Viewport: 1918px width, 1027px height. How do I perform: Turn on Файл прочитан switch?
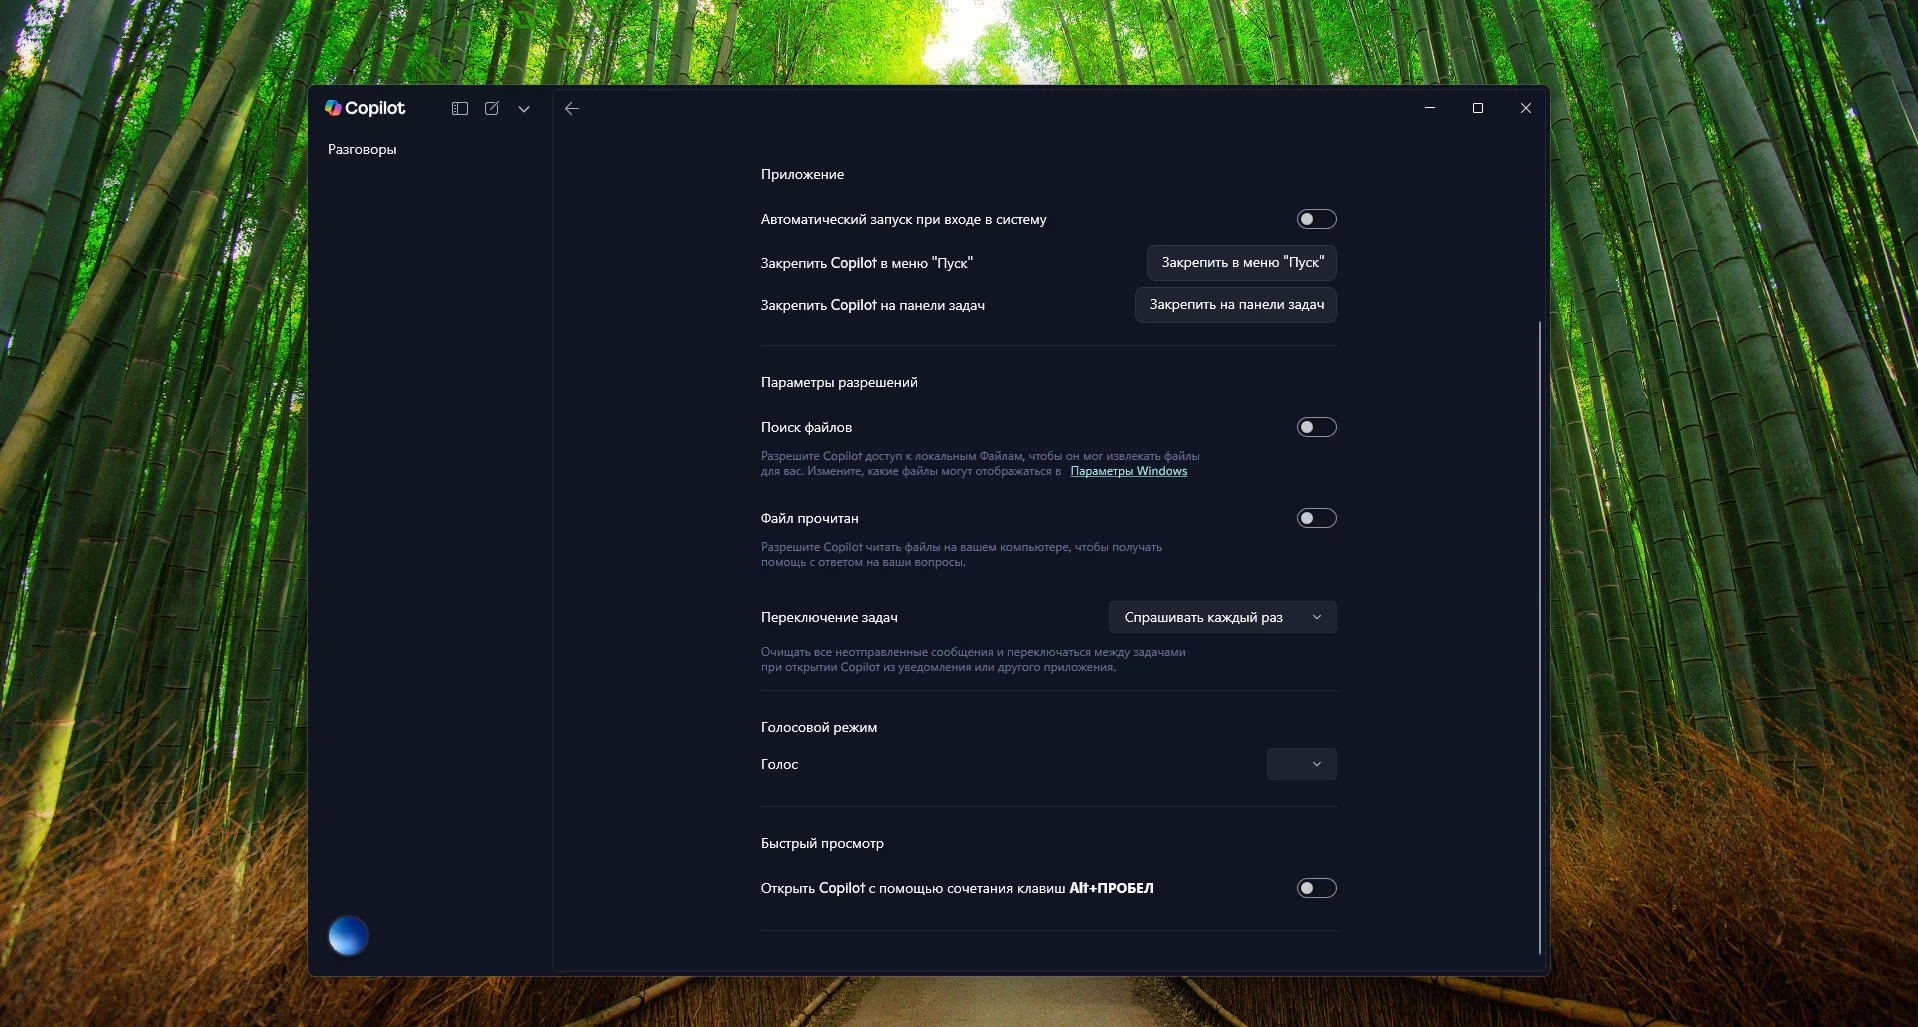pos(1316,518)
